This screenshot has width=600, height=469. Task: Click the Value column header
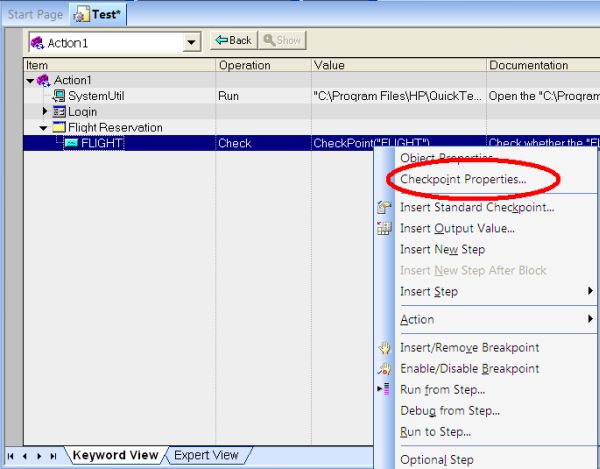pyautogui.click(x=399, y=65)
